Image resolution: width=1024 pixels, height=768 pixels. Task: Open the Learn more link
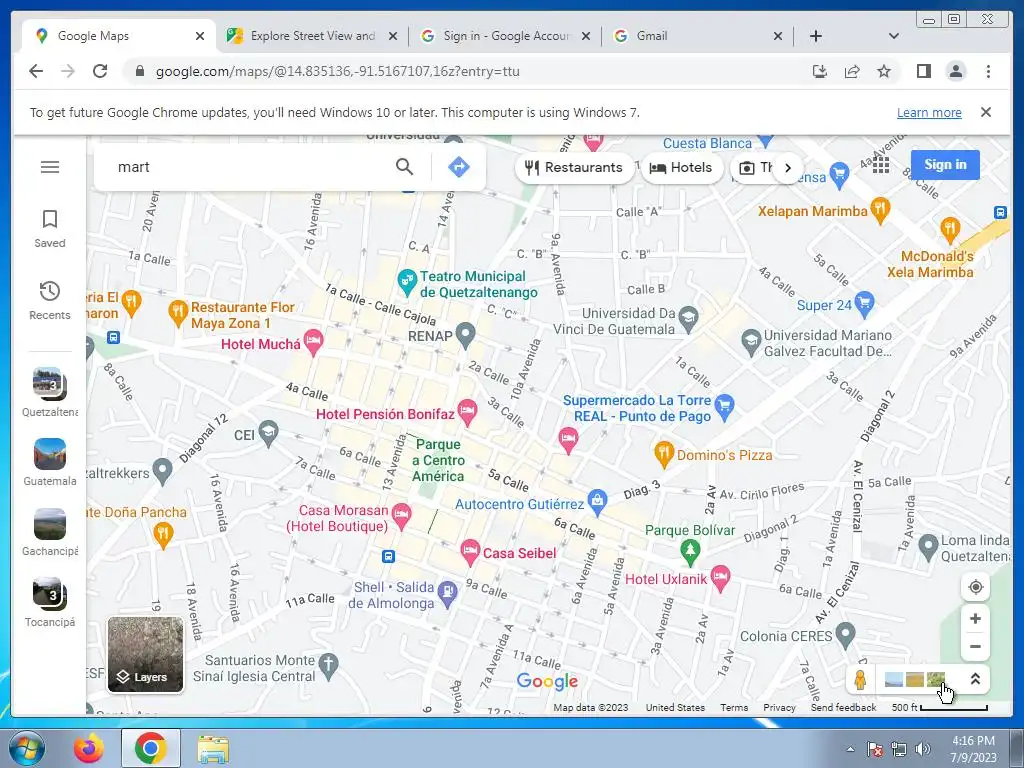tap(929, 112)
